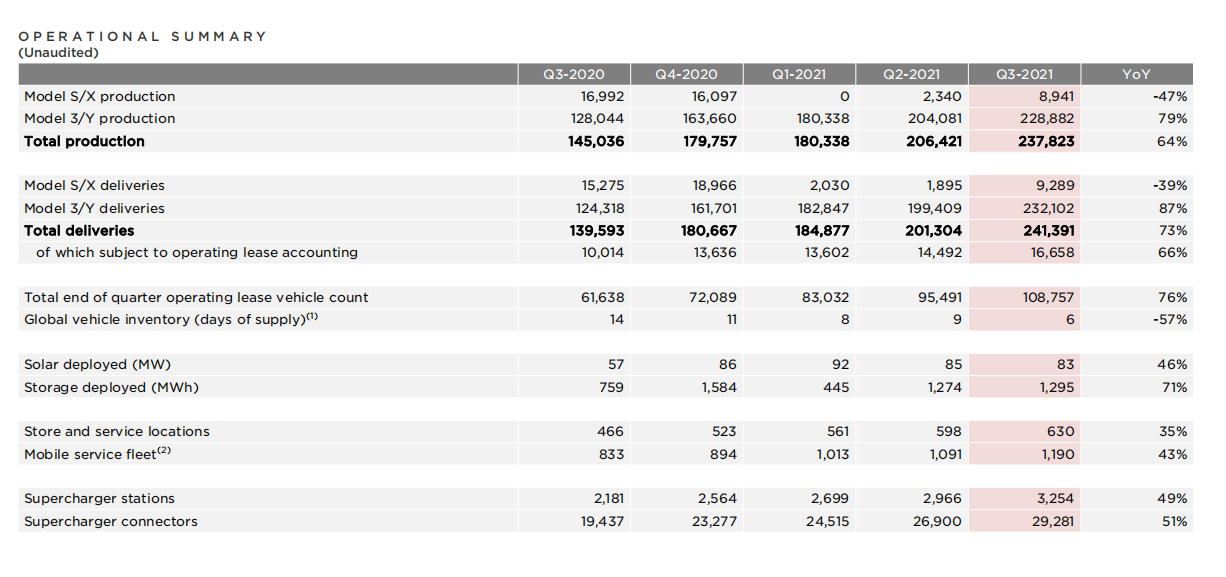Click Q4-2020 Model 3/Y deliveries value 161,701
The height and width of the screenshot is (577, 1226).
click(710, 208)
